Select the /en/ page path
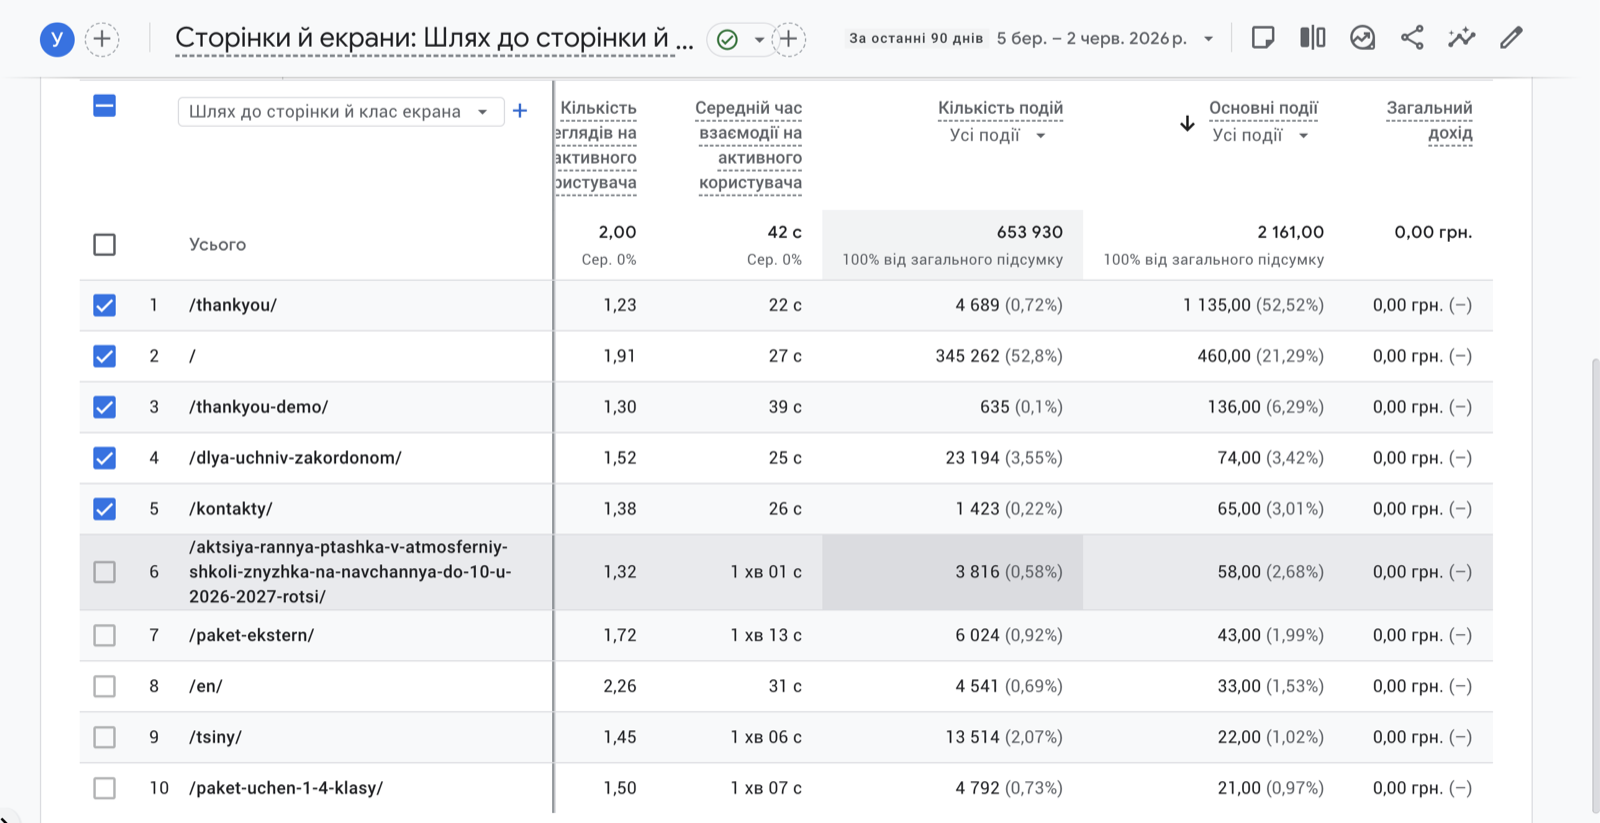 [205, 686]
